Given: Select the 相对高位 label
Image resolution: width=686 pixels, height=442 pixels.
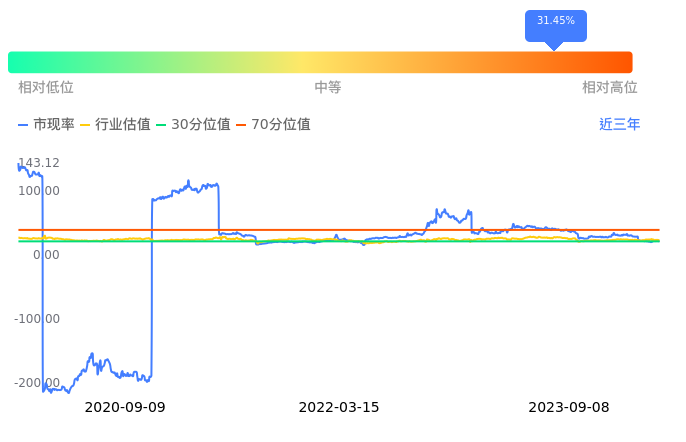Looking at the screenshot, I should point(610,88).
